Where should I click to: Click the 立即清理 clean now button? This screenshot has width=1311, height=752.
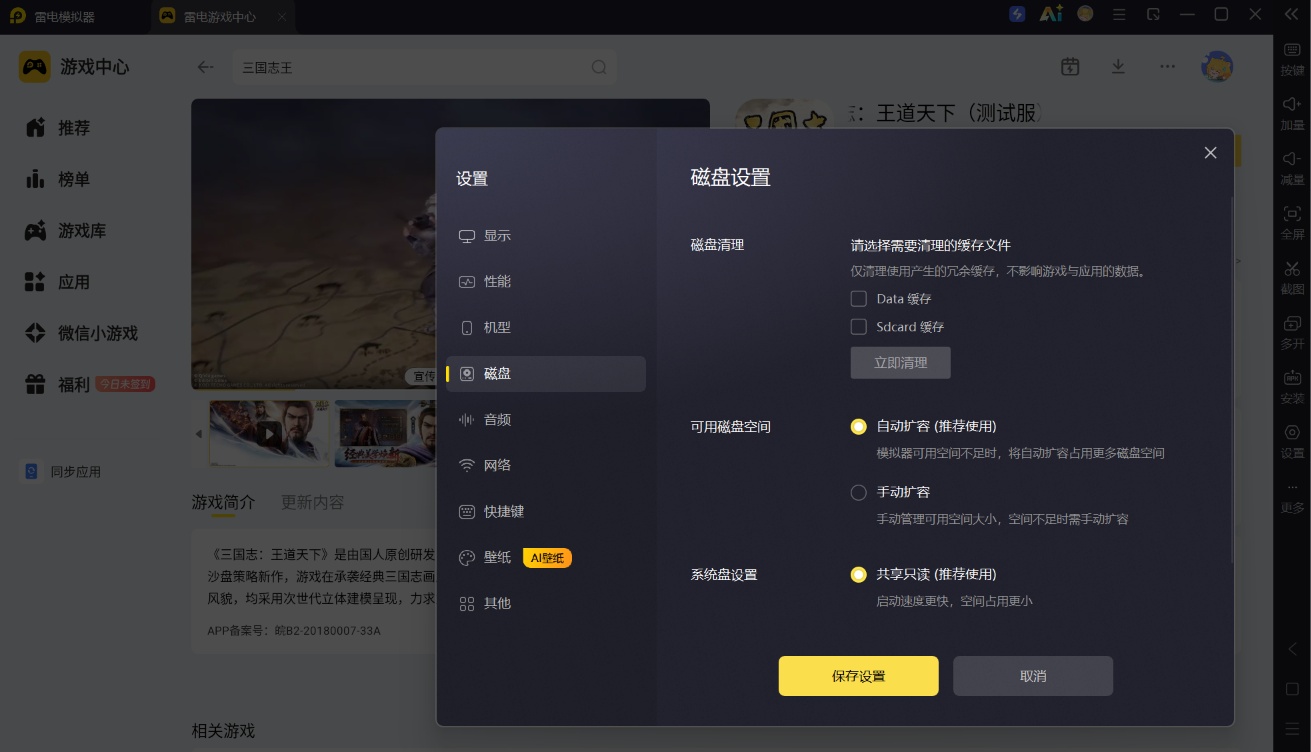[900, 363]
